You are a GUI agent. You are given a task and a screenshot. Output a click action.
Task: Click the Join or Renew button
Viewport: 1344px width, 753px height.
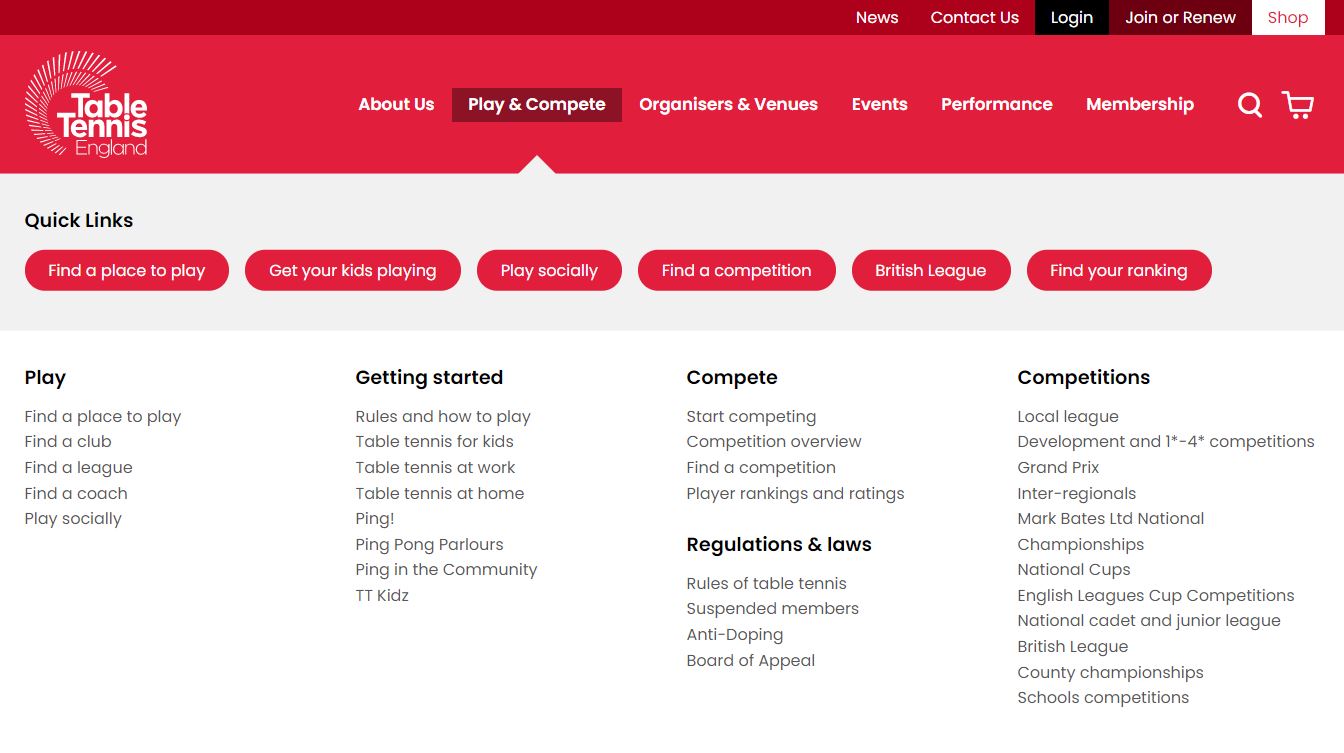click(1180, 17)
